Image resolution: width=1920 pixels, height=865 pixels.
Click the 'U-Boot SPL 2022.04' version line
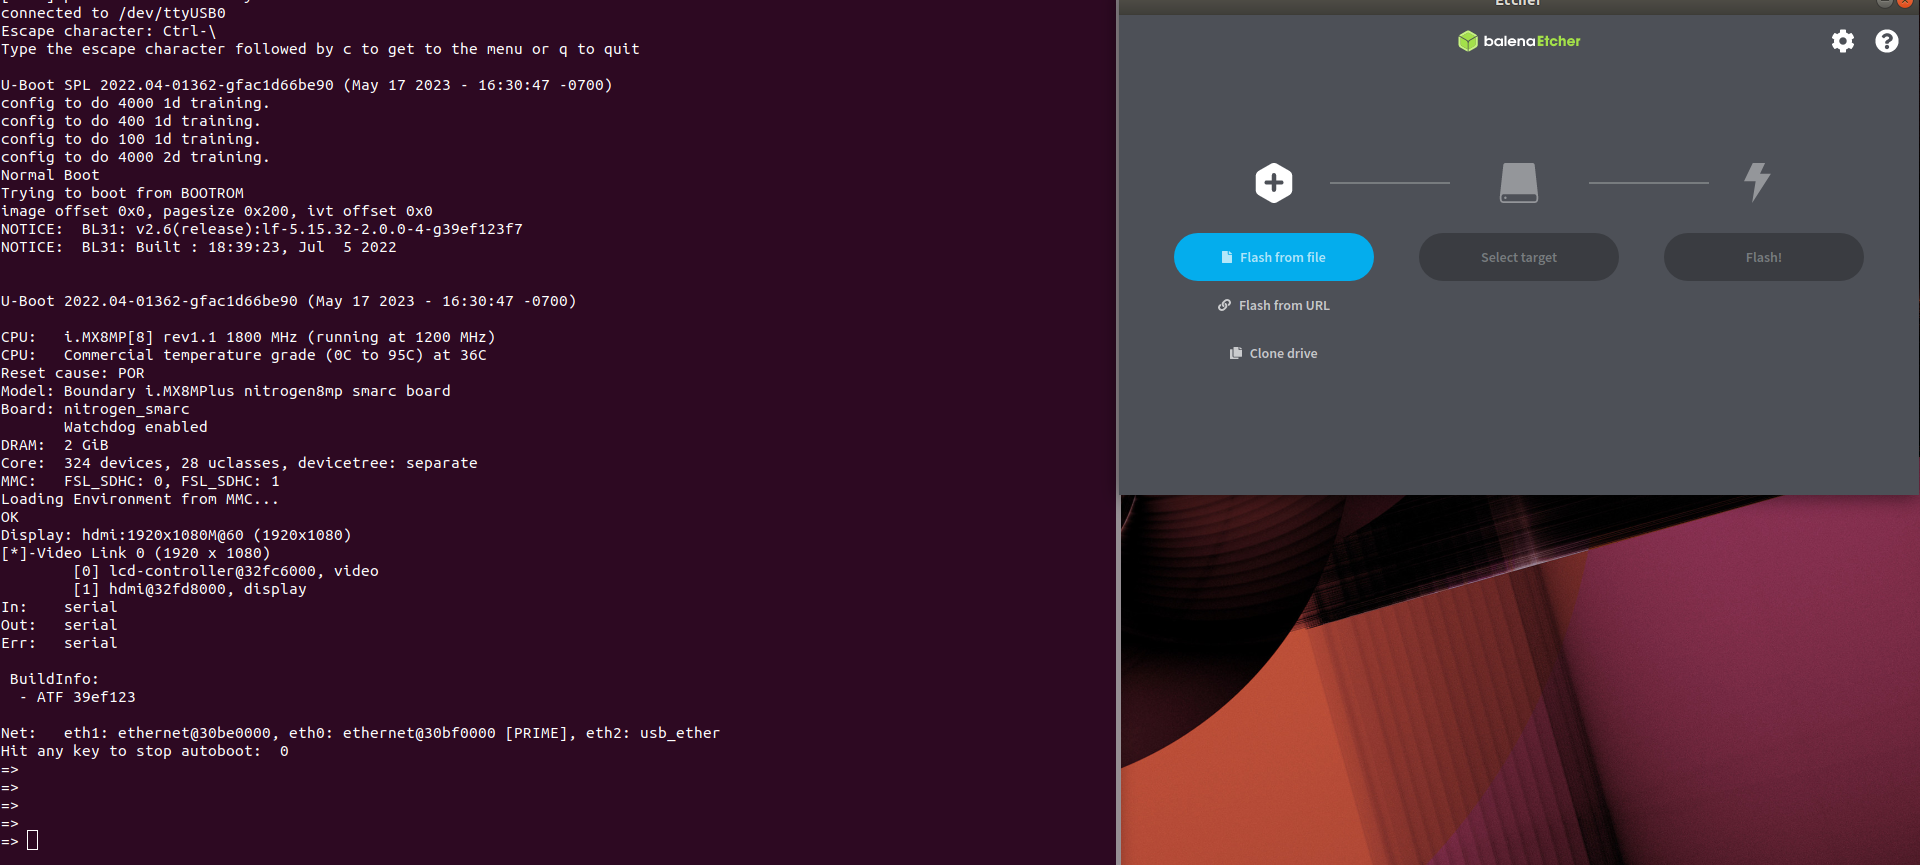306,85
